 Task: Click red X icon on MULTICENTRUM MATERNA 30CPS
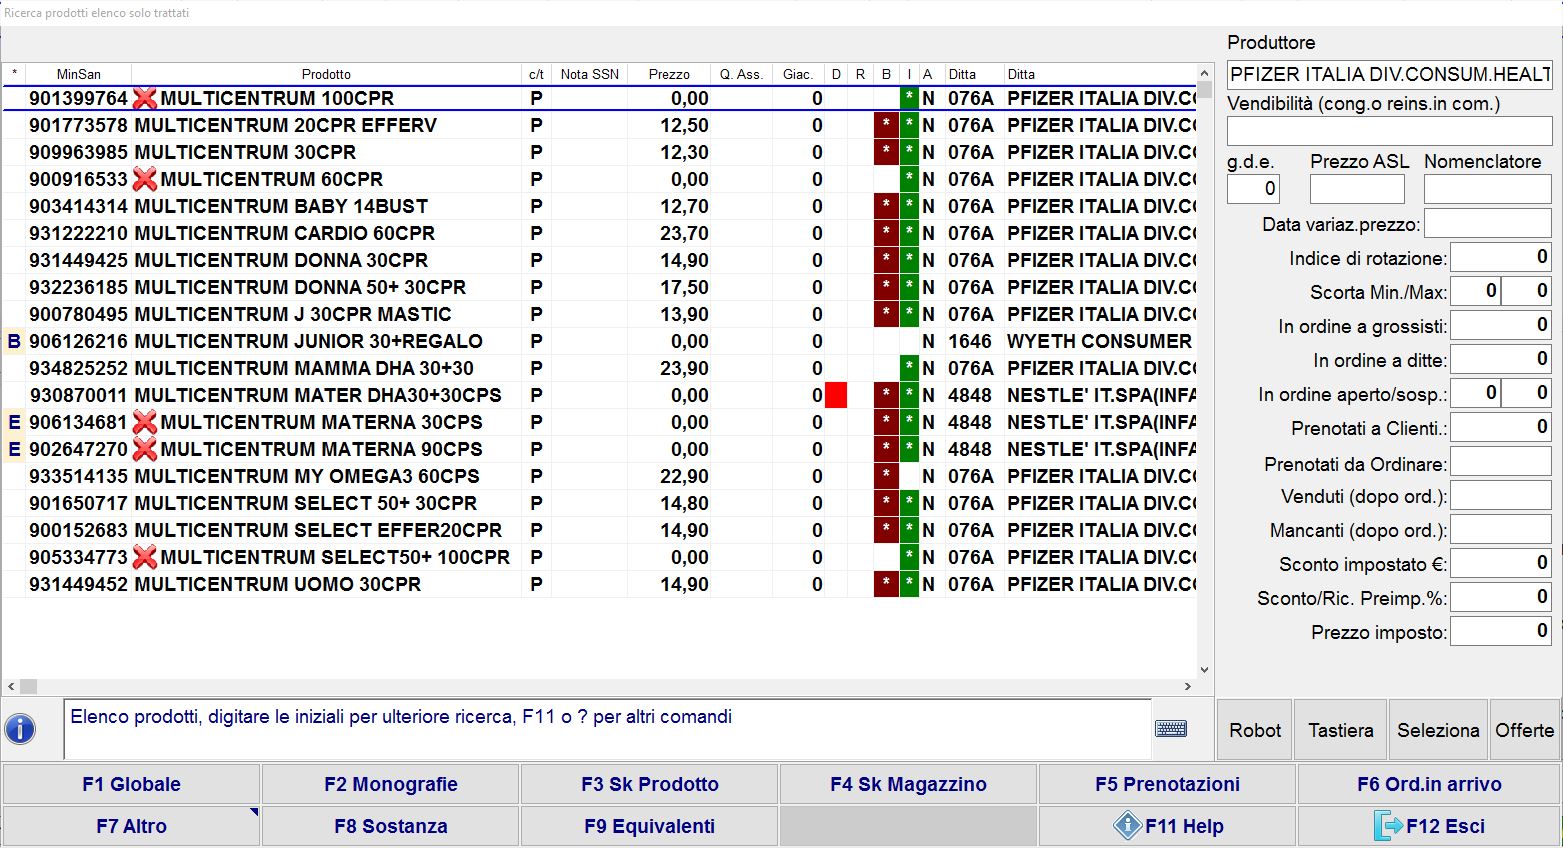(x=145, y=422)
